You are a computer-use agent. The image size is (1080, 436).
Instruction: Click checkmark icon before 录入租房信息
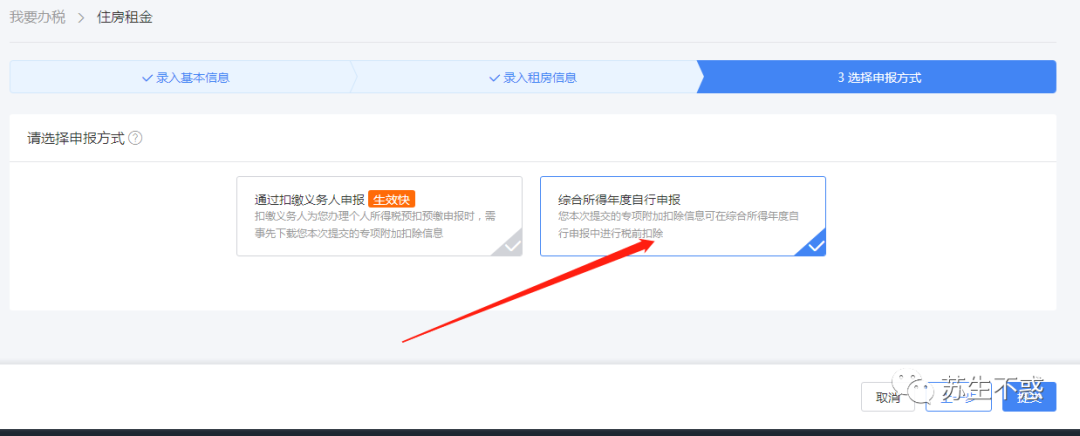(494, 78)
